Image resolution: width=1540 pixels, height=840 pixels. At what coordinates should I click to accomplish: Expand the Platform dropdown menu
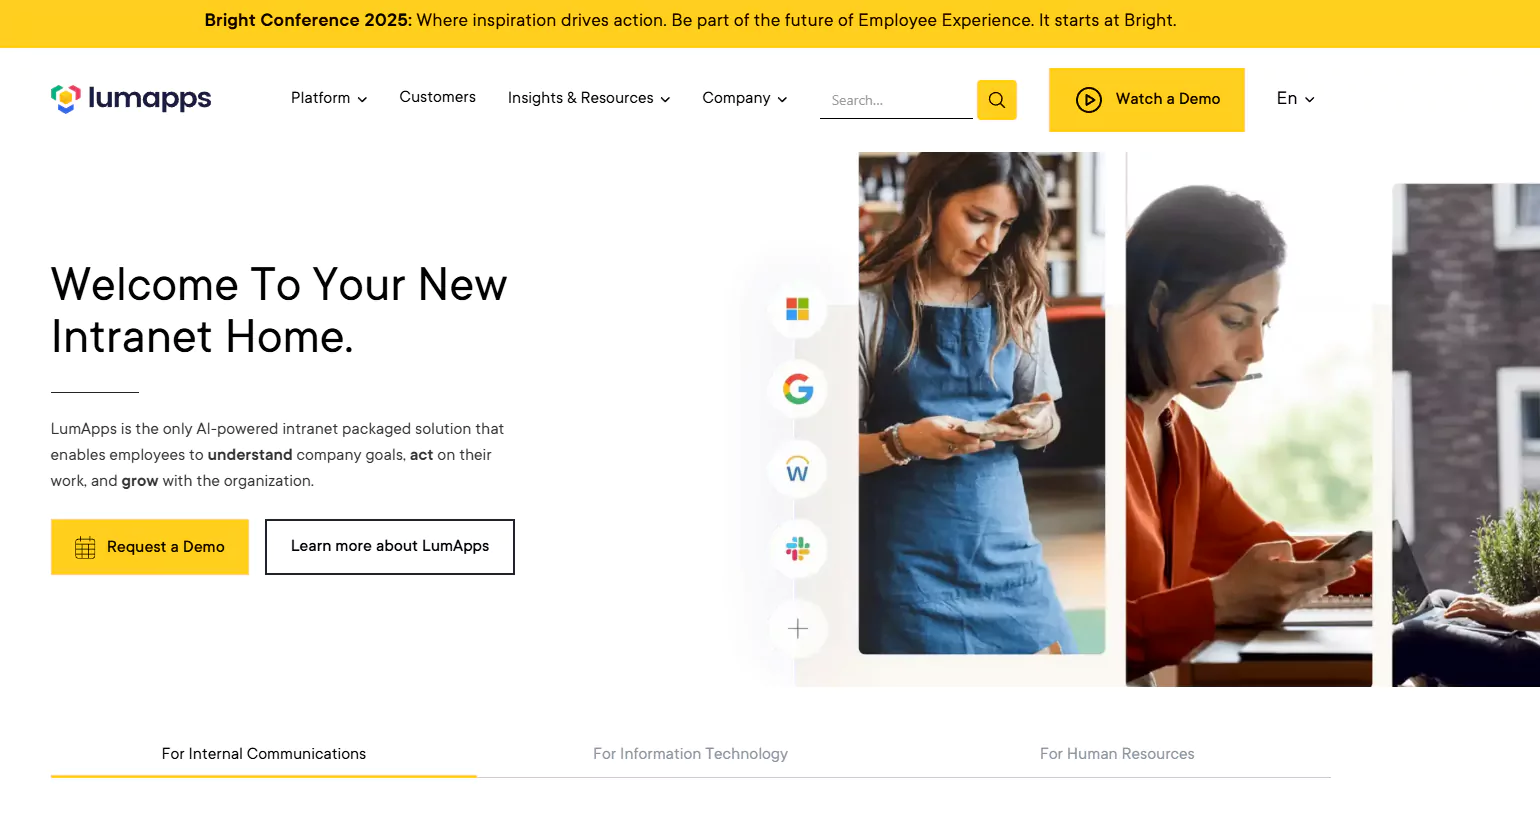tap(329, 98)
